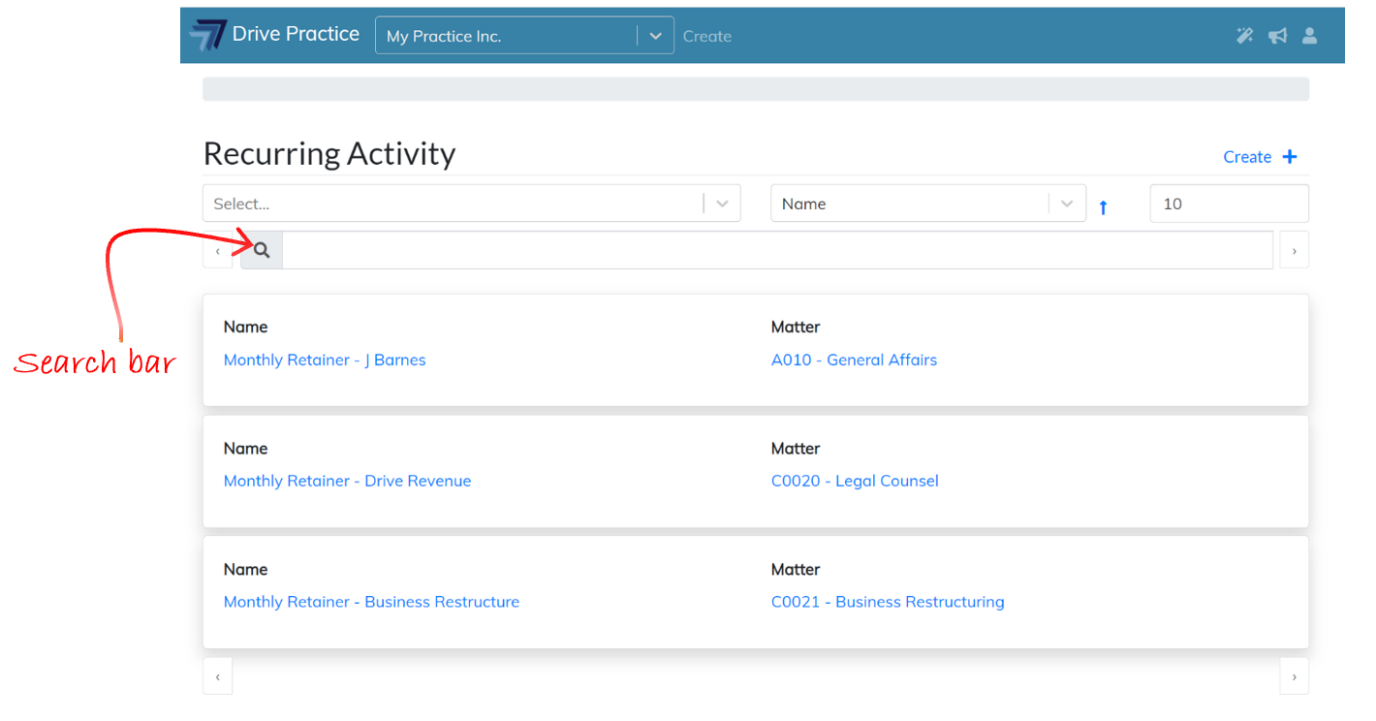Click the plus icon beside Create
This screenshot has width=1376, height=721.
pos(1289,157)
